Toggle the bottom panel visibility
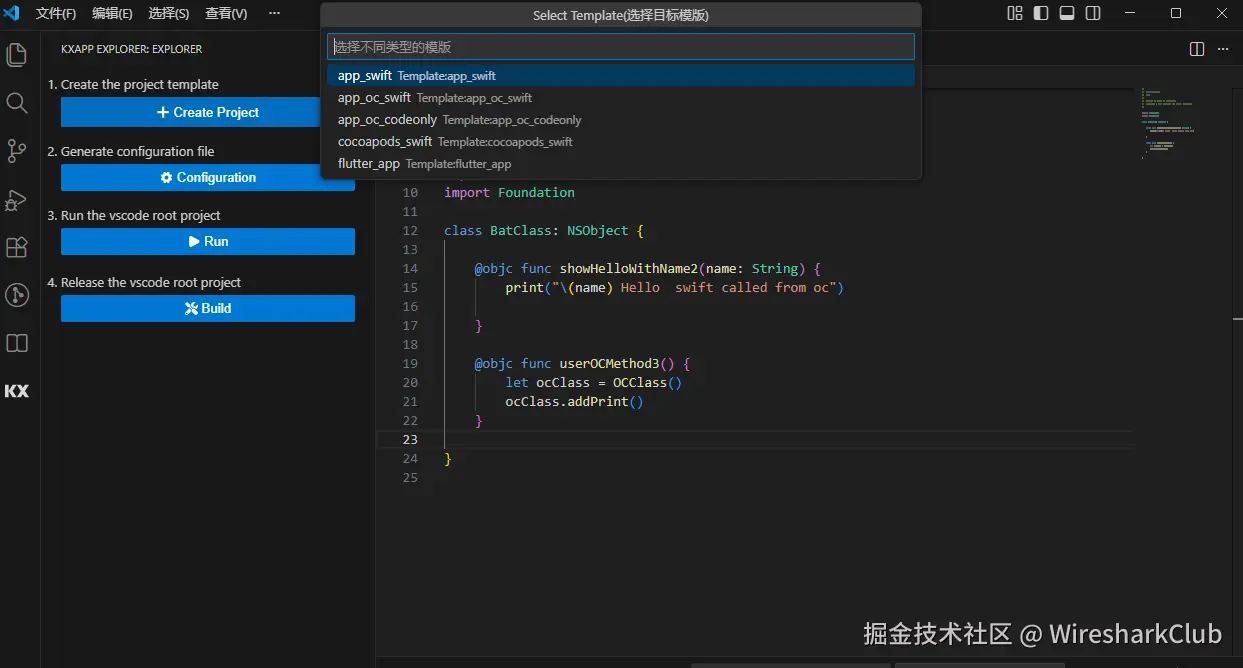This screenshot has height=668, width=1243. click(x=1067, y=14)
